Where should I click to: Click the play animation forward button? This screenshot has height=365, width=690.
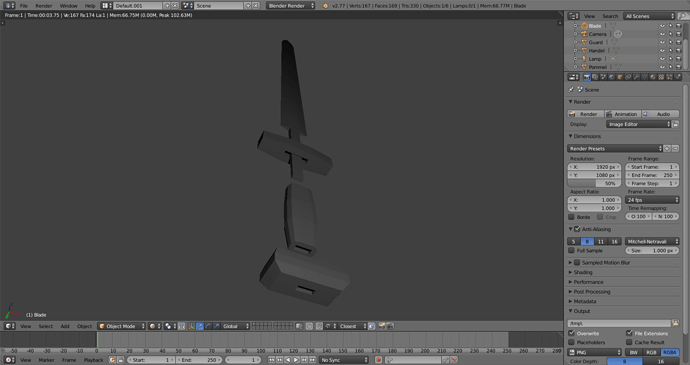coord(296,360)
